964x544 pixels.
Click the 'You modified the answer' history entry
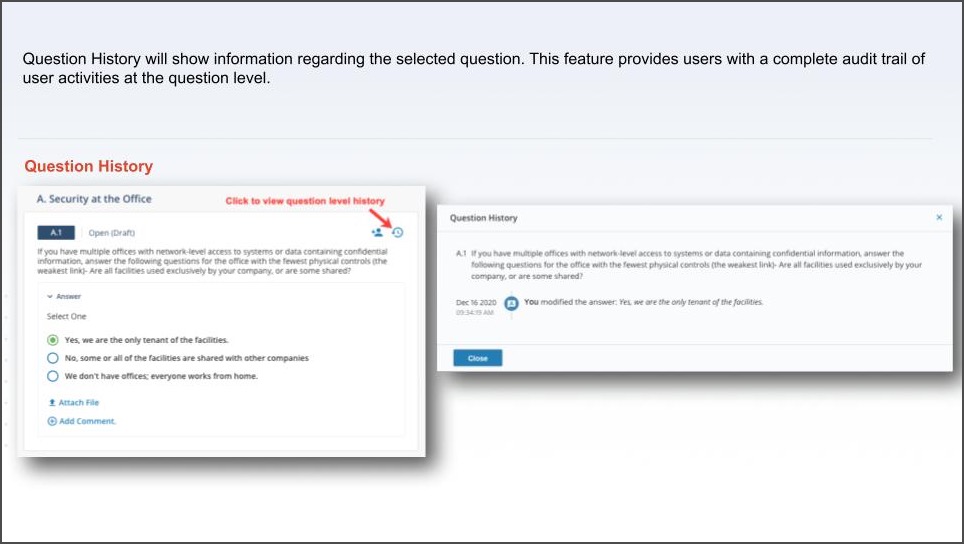643,302
